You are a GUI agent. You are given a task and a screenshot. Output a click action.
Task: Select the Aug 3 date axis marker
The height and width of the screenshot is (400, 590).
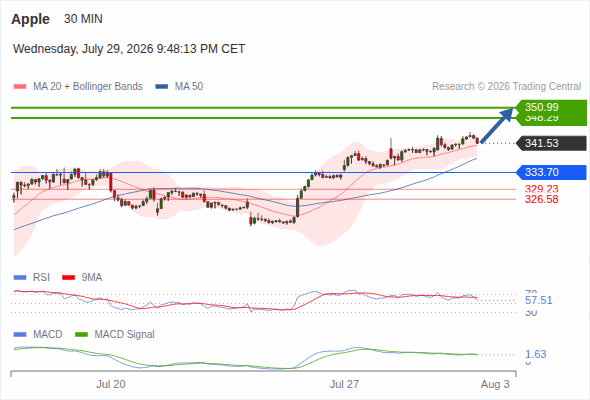coord(495,384)
